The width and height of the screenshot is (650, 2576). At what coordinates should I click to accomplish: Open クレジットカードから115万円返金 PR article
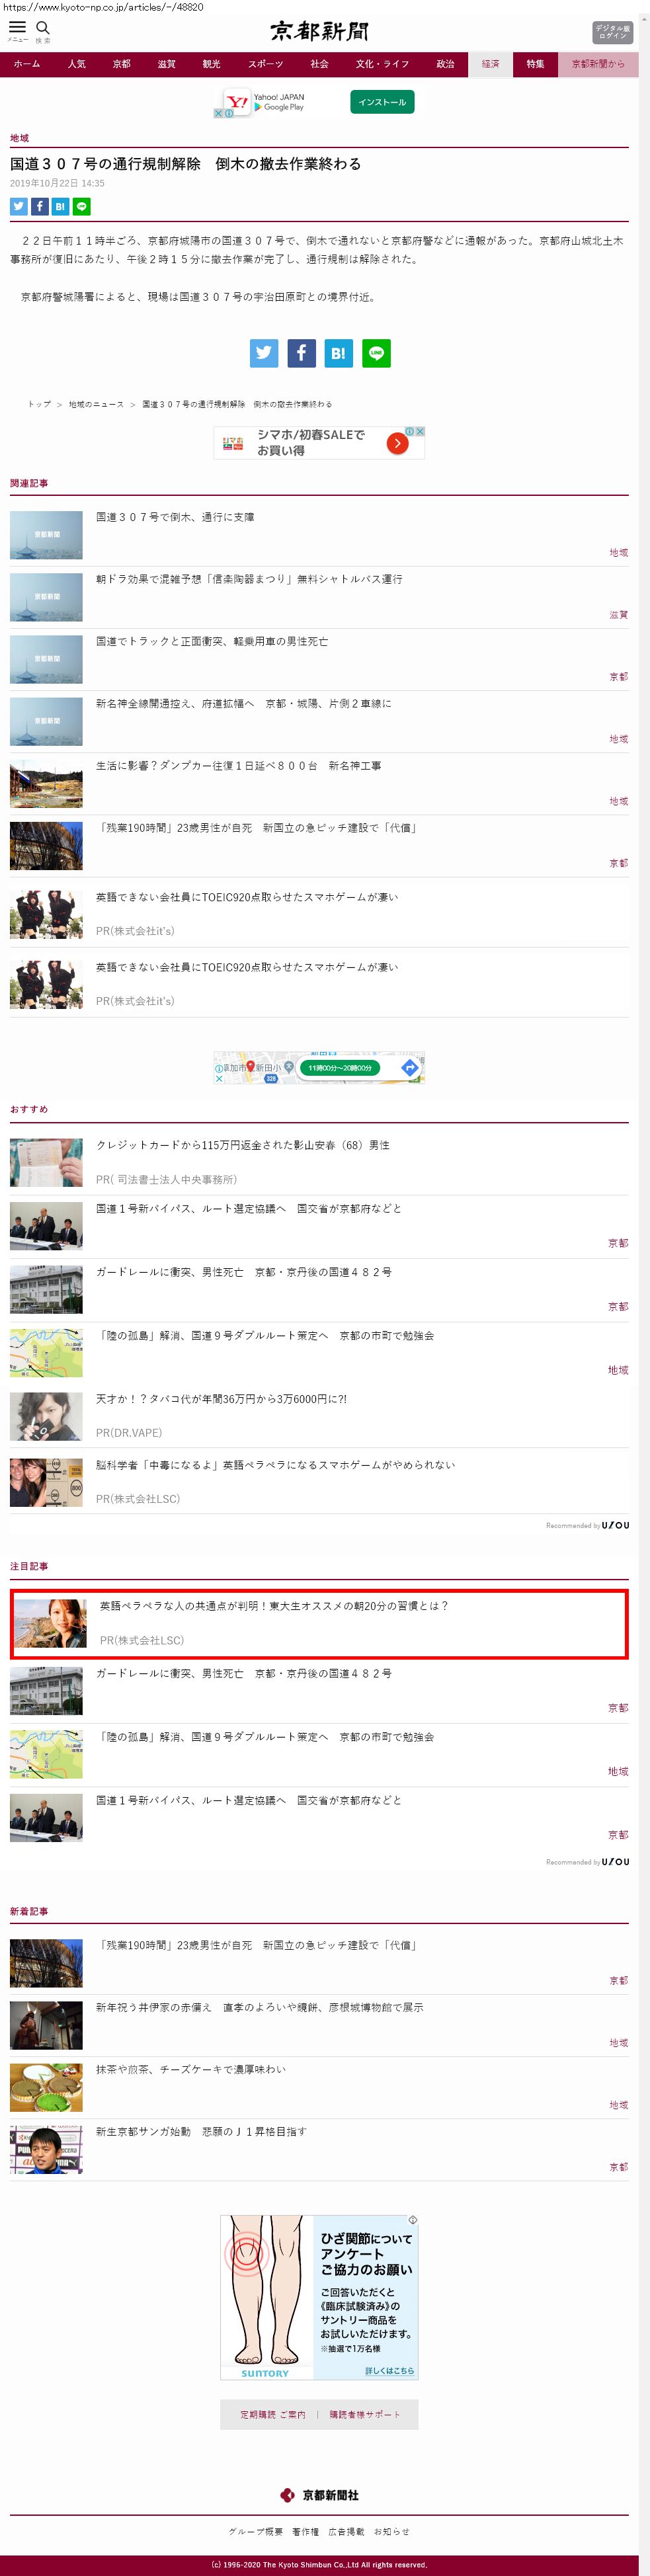pos(243,1145)
